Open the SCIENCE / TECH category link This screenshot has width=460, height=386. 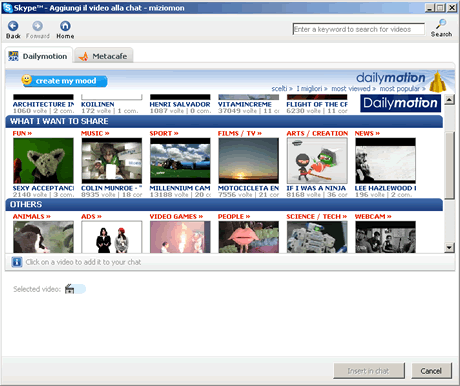317,217
